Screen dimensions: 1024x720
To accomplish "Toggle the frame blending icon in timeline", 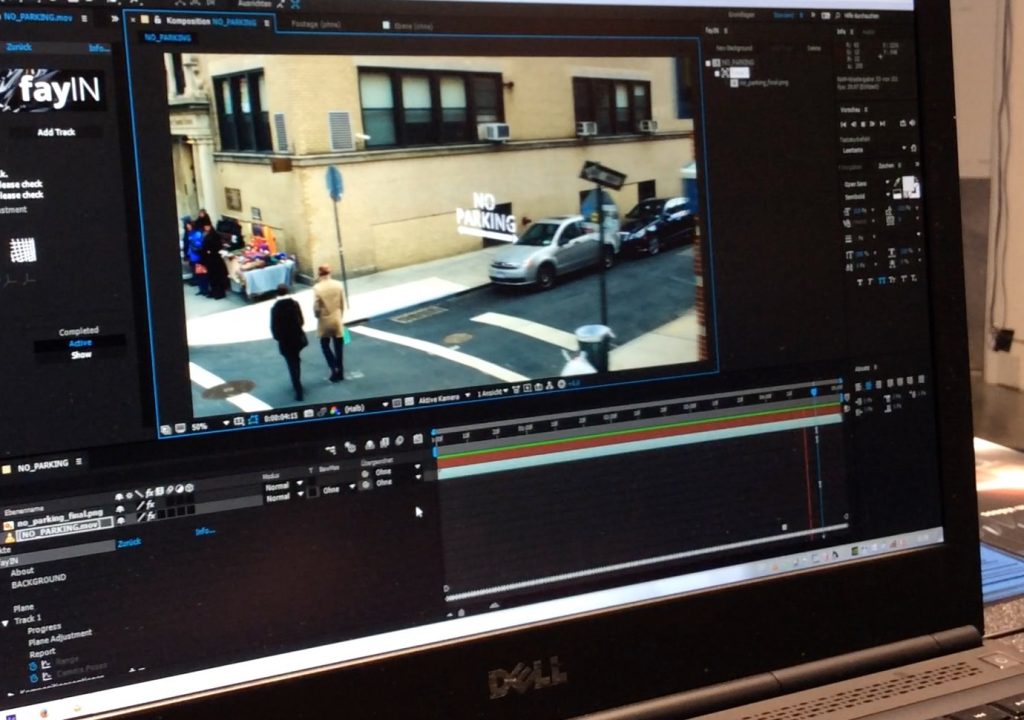I will (385, 443).
